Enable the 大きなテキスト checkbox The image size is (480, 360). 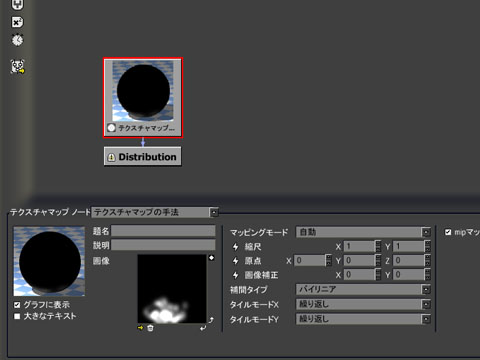coord(17,316)
